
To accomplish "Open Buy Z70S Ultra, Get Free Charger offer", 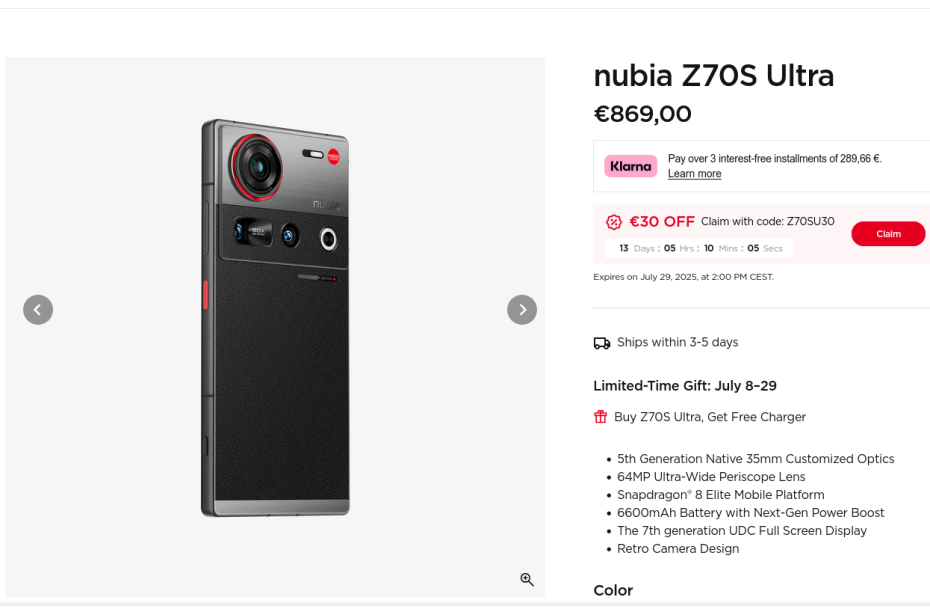I will (x=709, y=417).
